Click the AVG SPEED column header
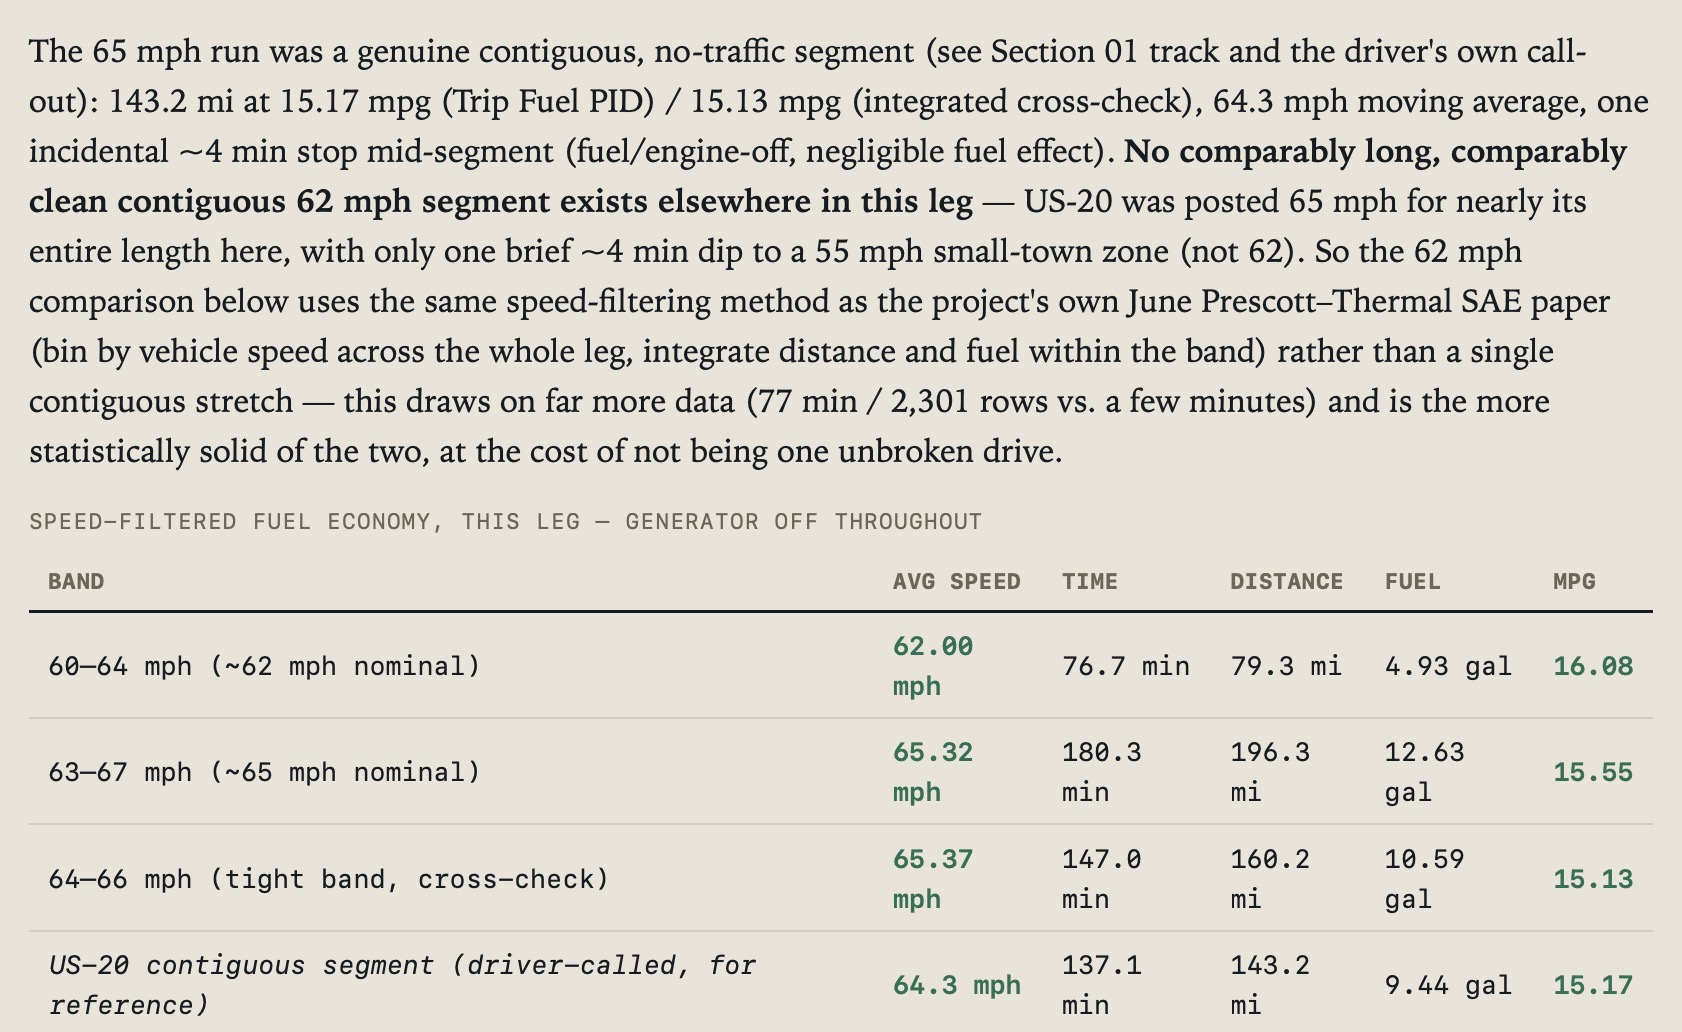 pyautogui.click(x=956, y=581)
